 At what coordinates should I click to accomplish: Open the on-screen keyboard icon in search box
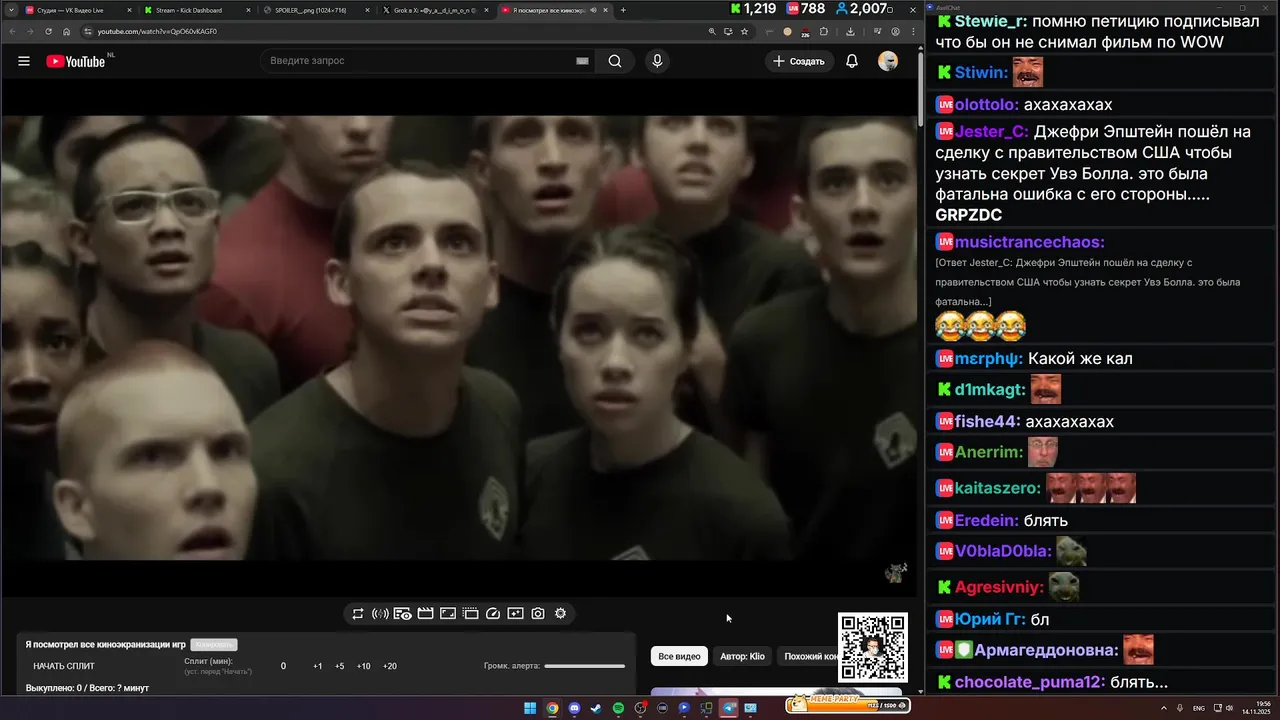pyautogui.click(x=582, y=61)
